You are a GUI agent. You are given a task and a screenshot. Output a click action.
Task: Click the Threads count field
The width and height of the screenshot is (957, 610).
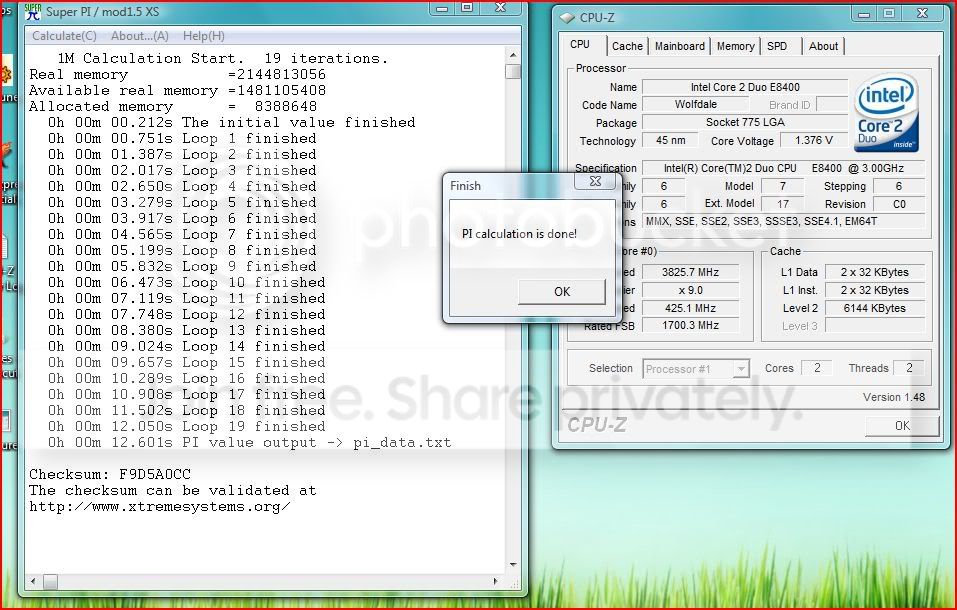tap(909, 368)
